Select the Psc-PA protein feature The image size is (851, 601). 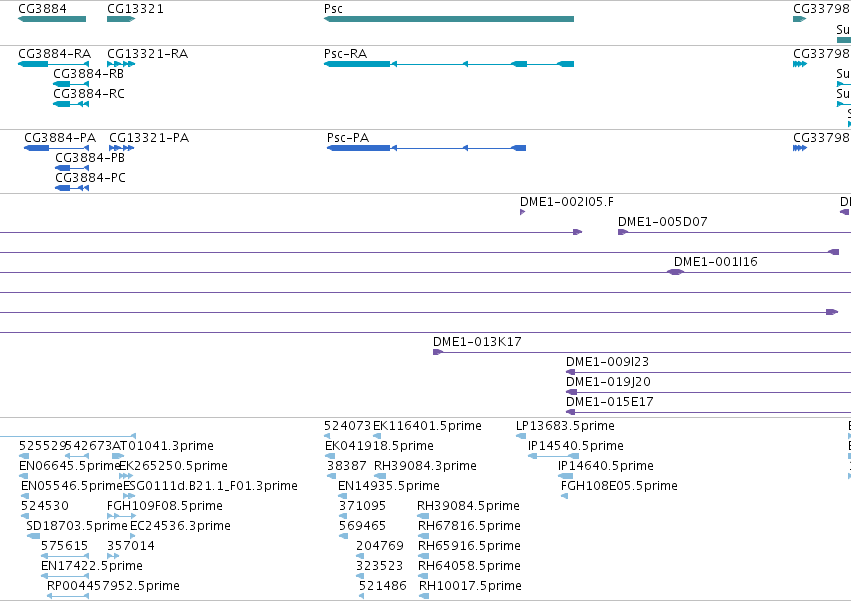point(427,148)
